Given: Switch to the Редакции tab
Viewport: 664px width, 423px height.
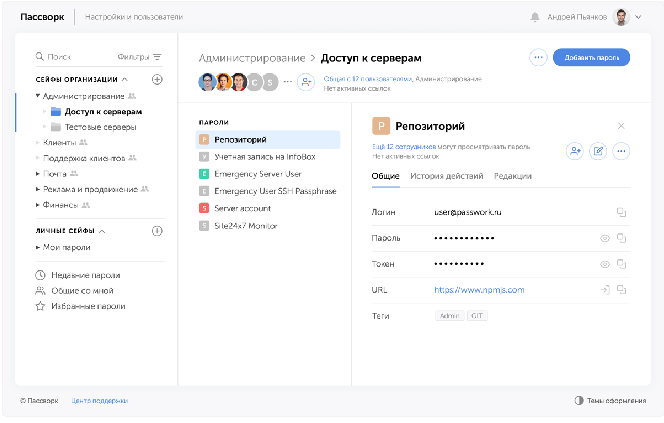Looking at the screenshot, I should (513, 176).
